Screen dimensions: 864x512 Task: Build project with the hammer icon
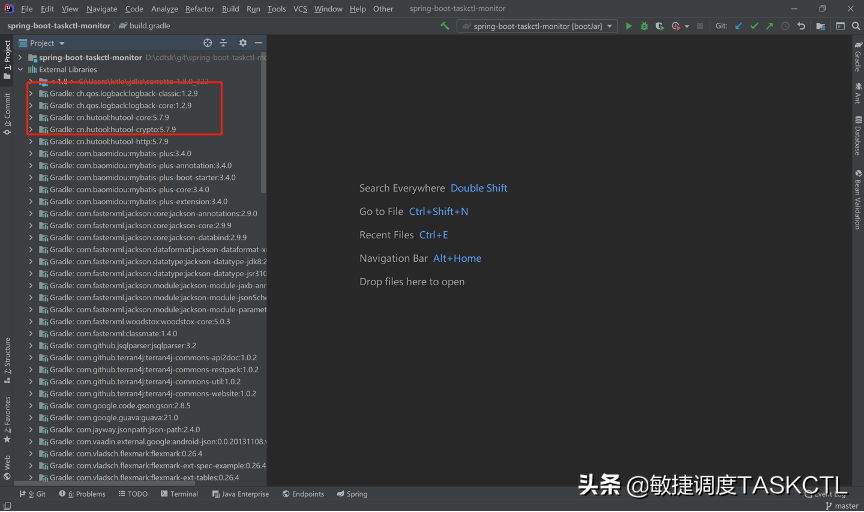(445, 26)
